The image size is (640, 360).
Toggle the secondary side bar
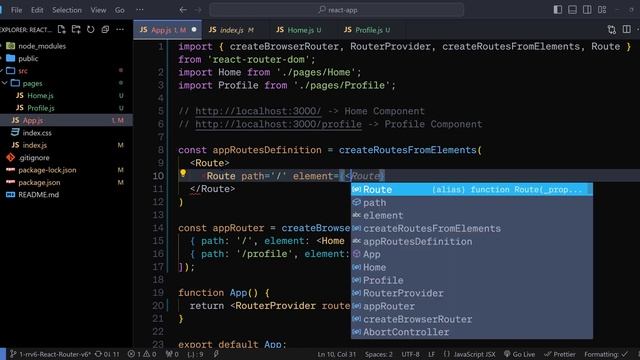point(587,10)
